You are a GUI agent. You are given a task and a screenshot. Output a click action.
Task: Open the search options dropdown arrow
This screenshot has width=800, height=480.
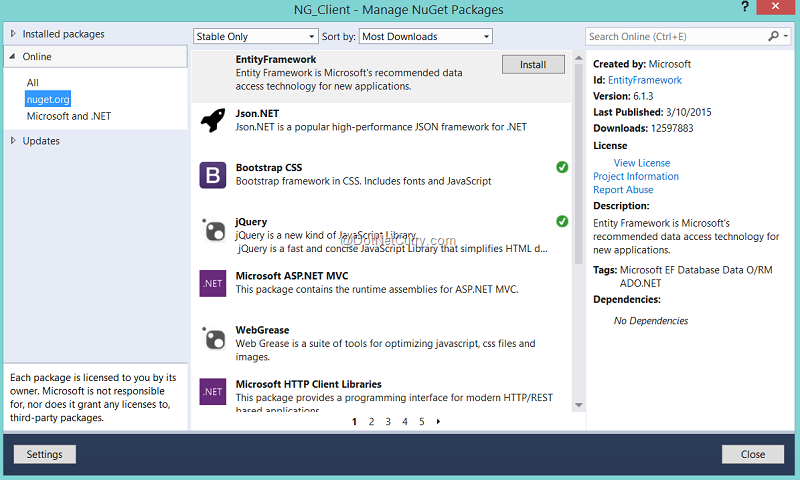click(786, 36)
